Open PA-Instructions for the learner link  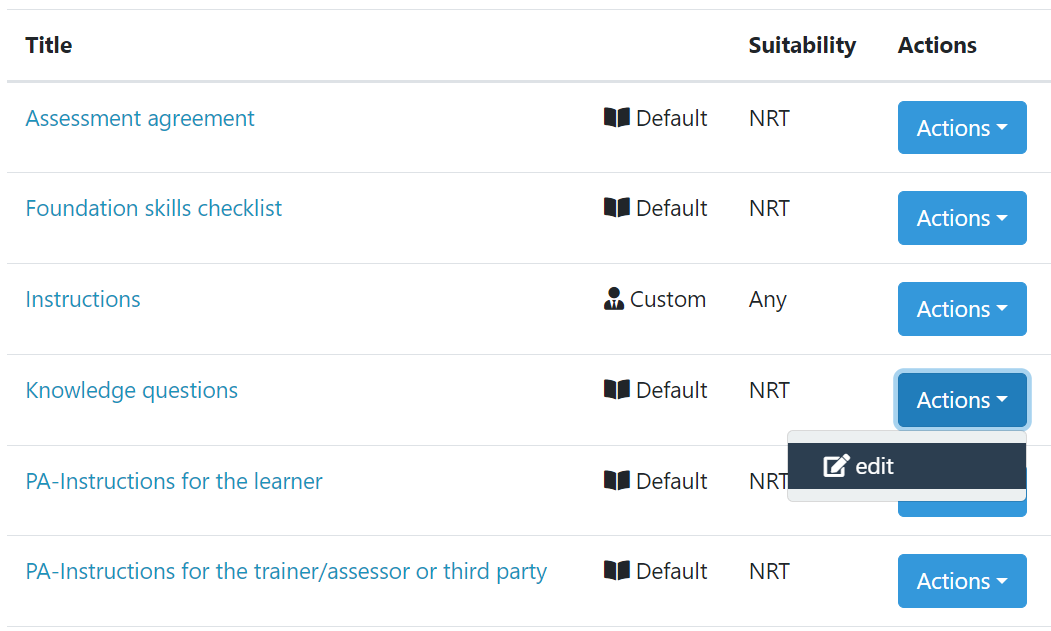tap(174, 481)
